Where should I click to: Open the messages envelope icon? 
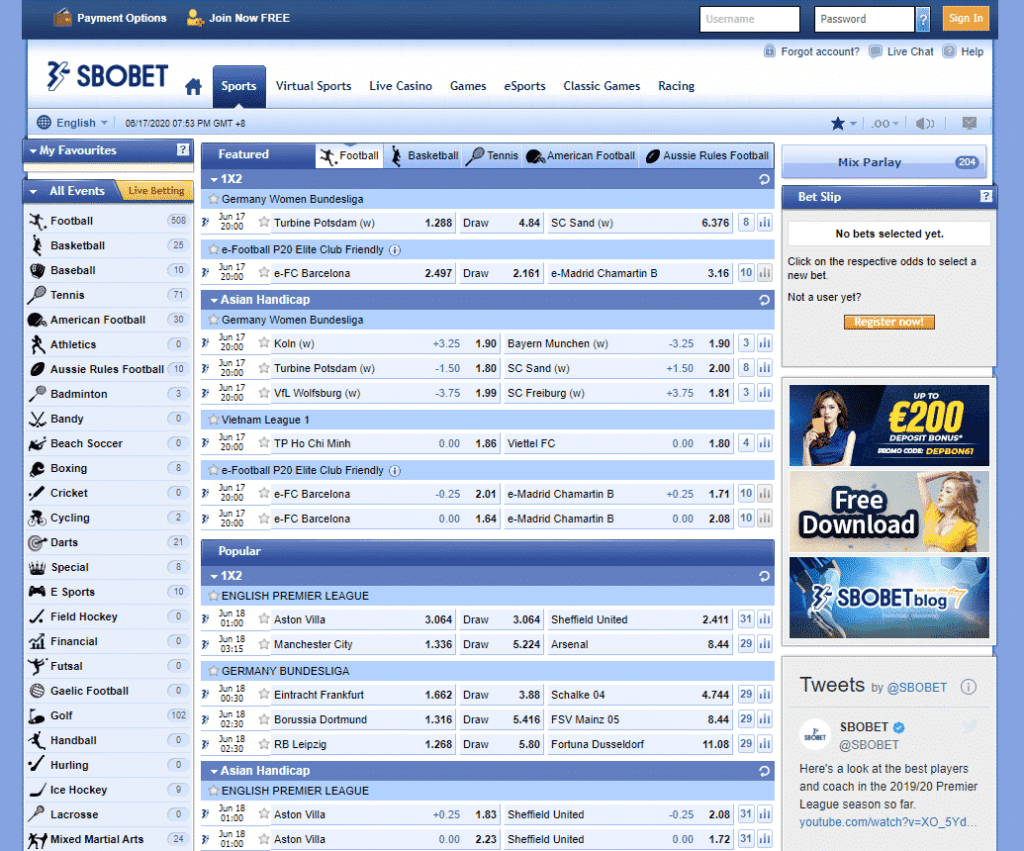969,123
